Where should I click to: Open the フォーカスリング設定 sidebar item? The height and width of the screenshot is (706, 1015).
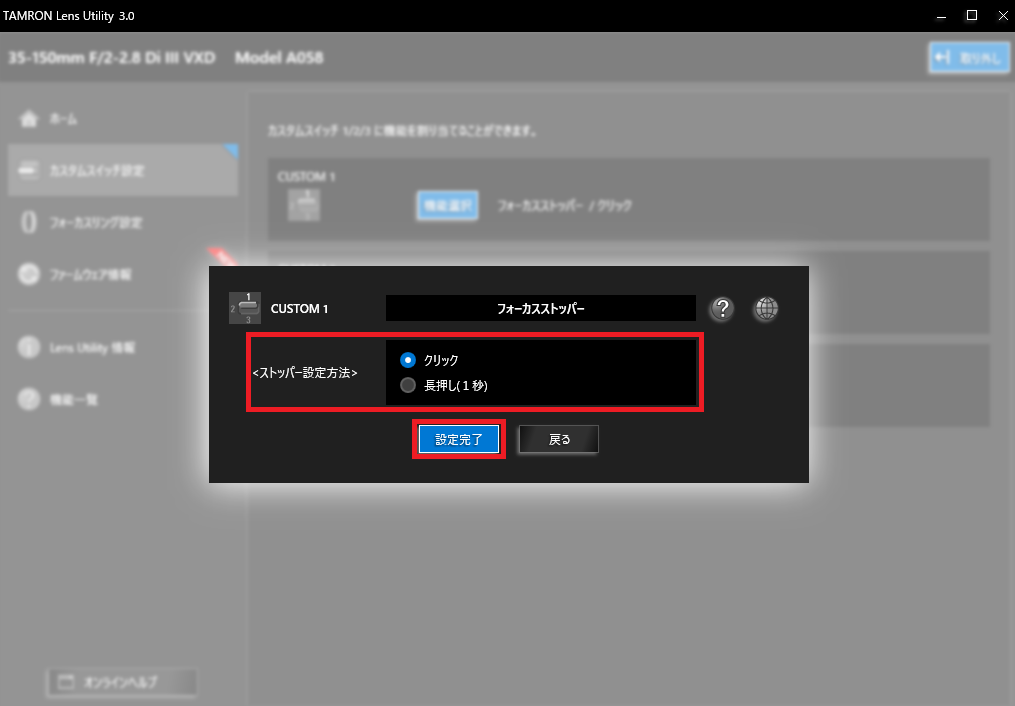pos(123,223)
